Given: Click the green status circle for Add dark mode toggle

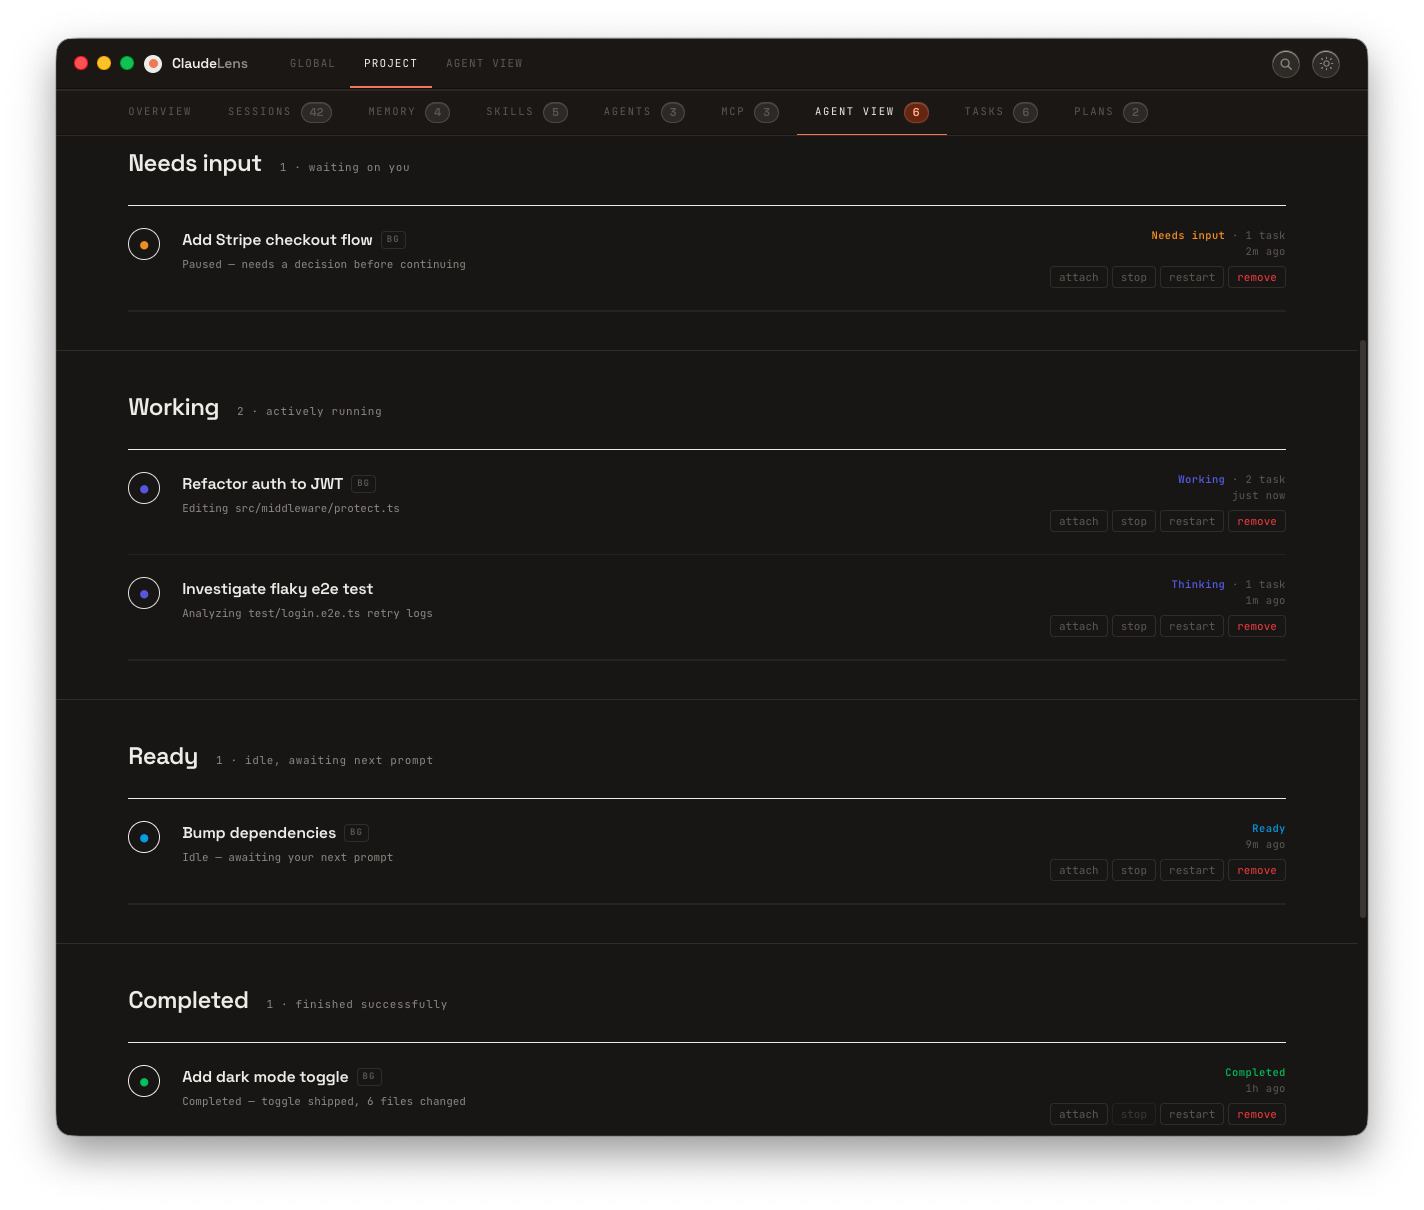Looking at the screenshot, I should pos(144,1081).
